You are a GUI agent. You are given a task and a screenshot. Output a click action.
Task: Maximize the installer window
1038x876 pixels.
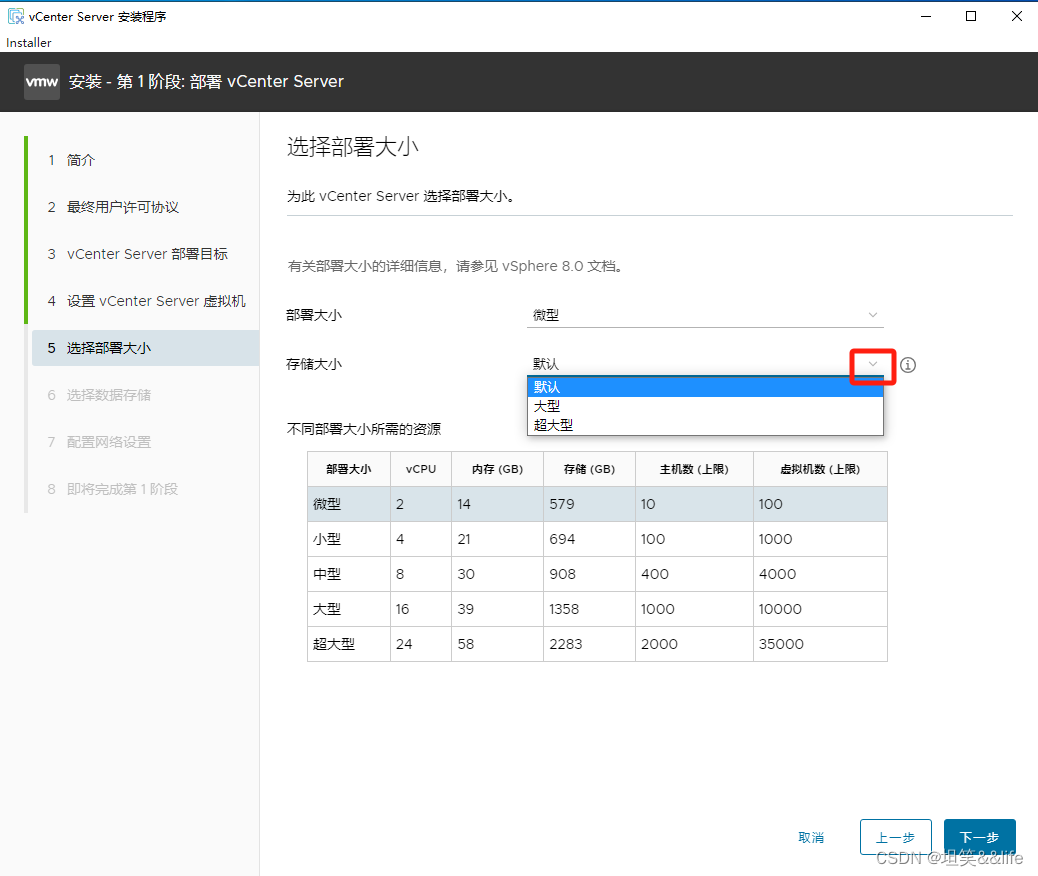(971, 17)
